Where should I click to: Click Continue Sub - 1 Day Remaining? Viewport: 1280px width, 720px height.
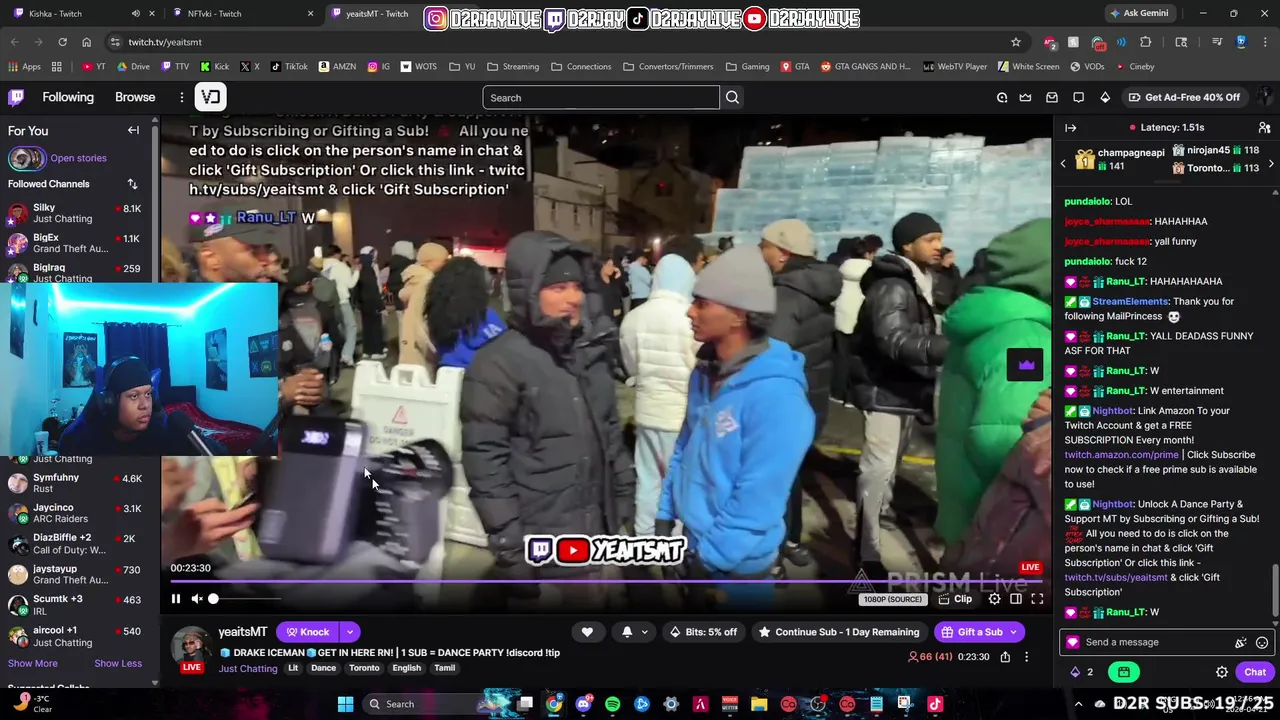coord(838,632)
